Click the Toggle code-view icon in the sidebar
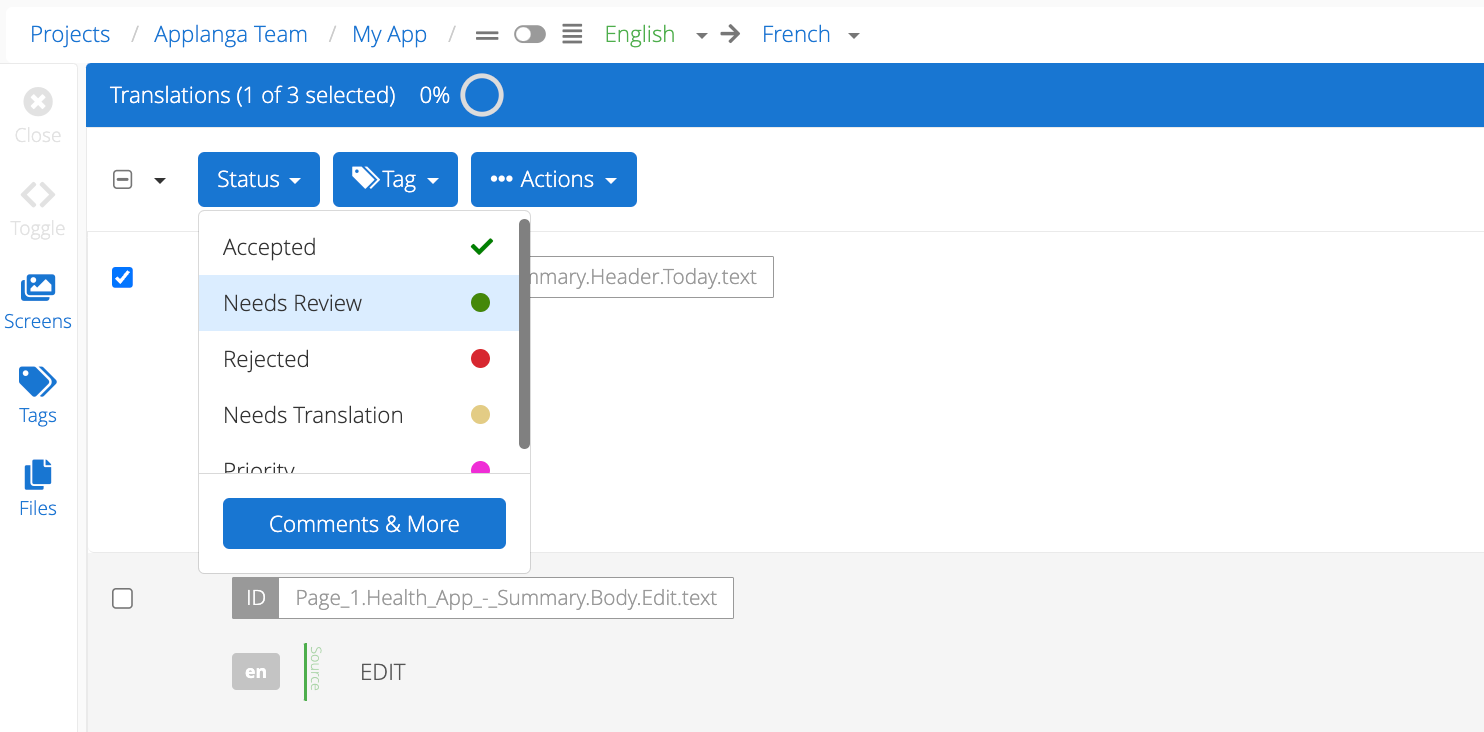1484x732 pixels. [38, 194]
